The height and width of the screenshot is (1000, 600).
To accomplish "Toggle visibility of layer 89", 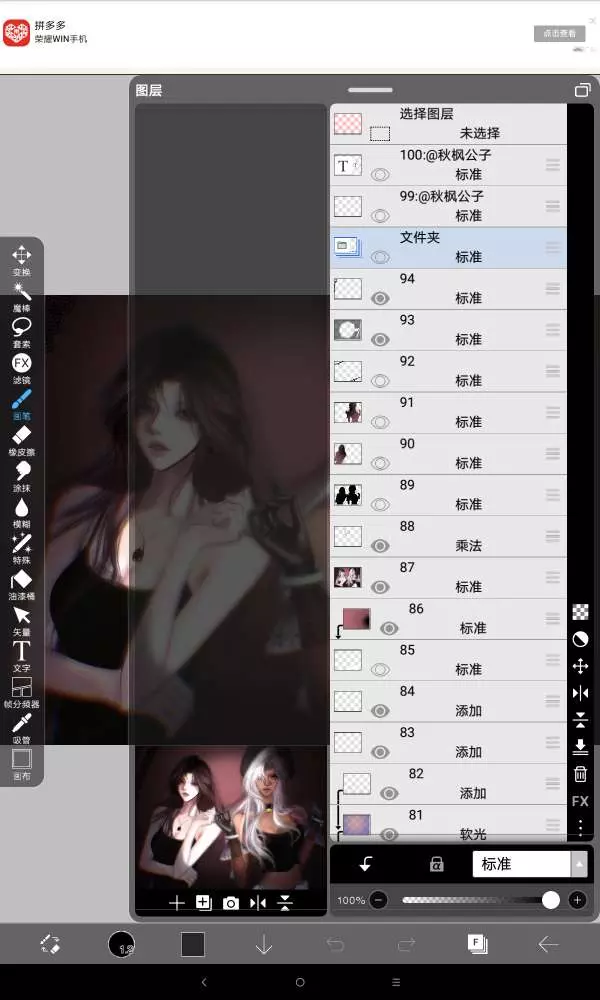I will (380, 504).
